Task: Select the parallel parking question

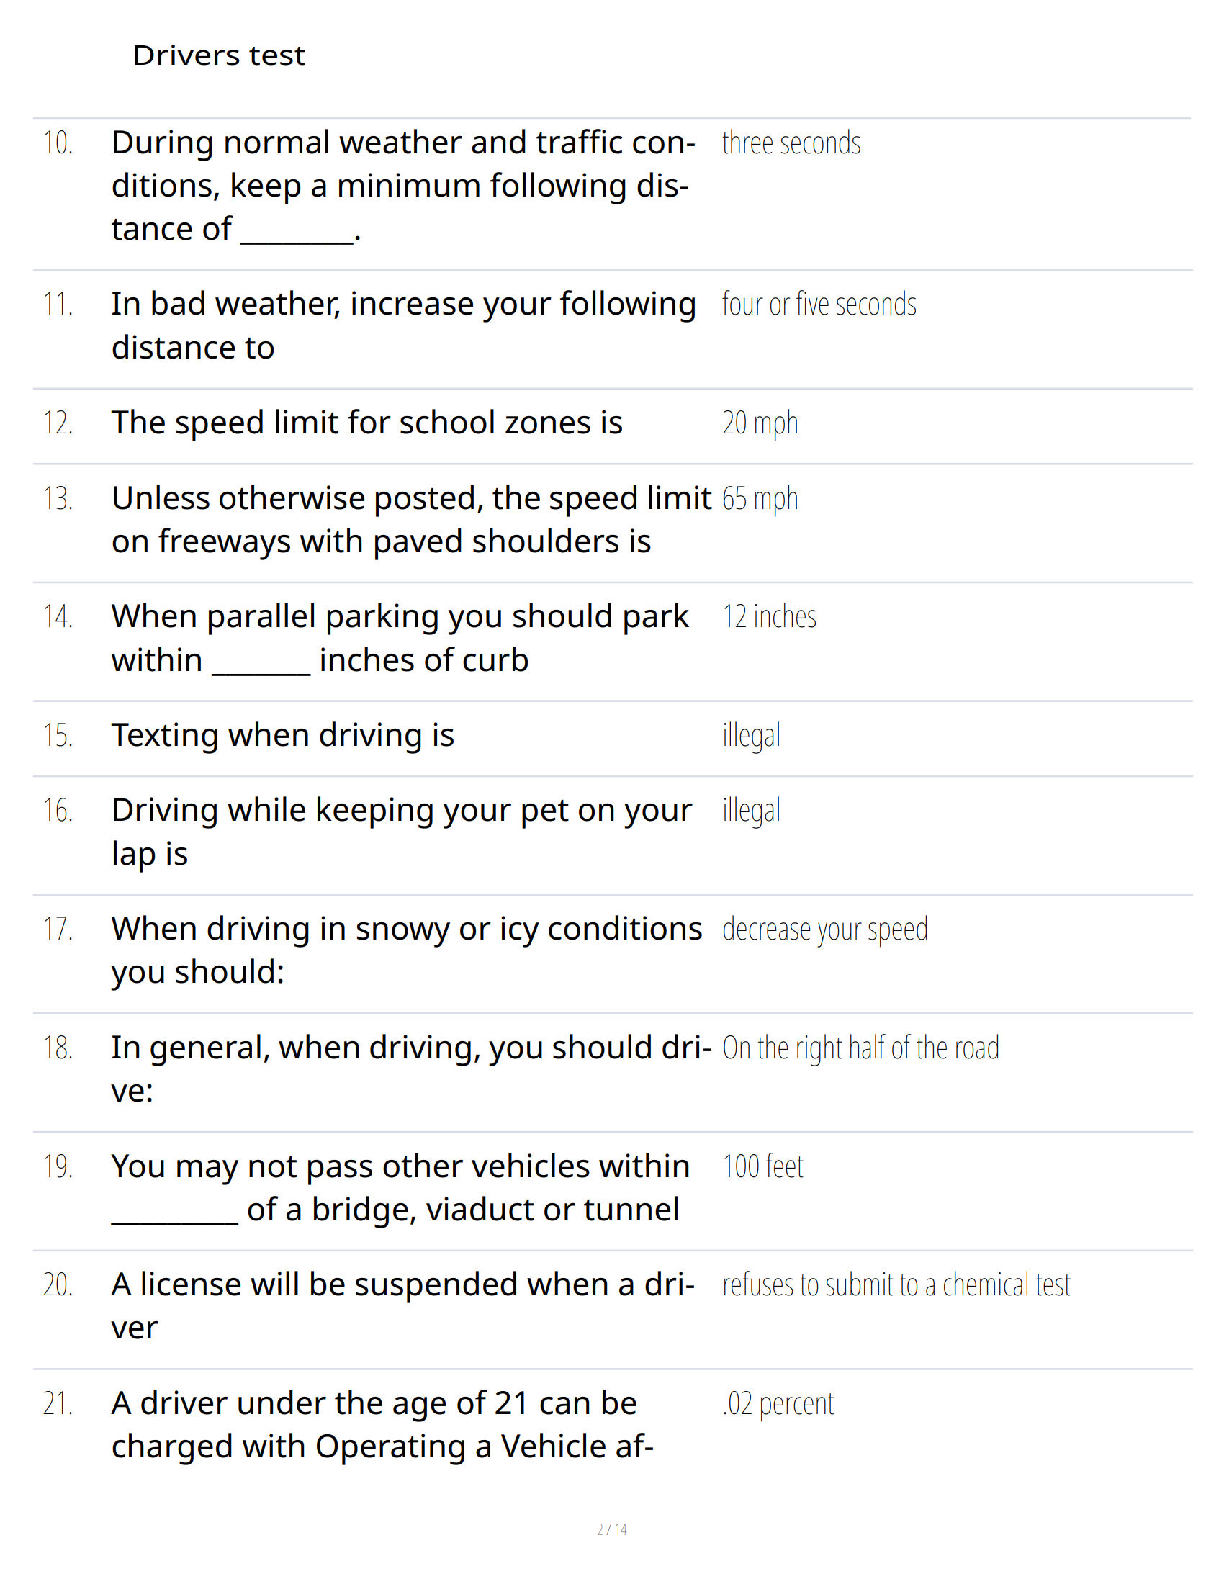Action: [400, 638]
